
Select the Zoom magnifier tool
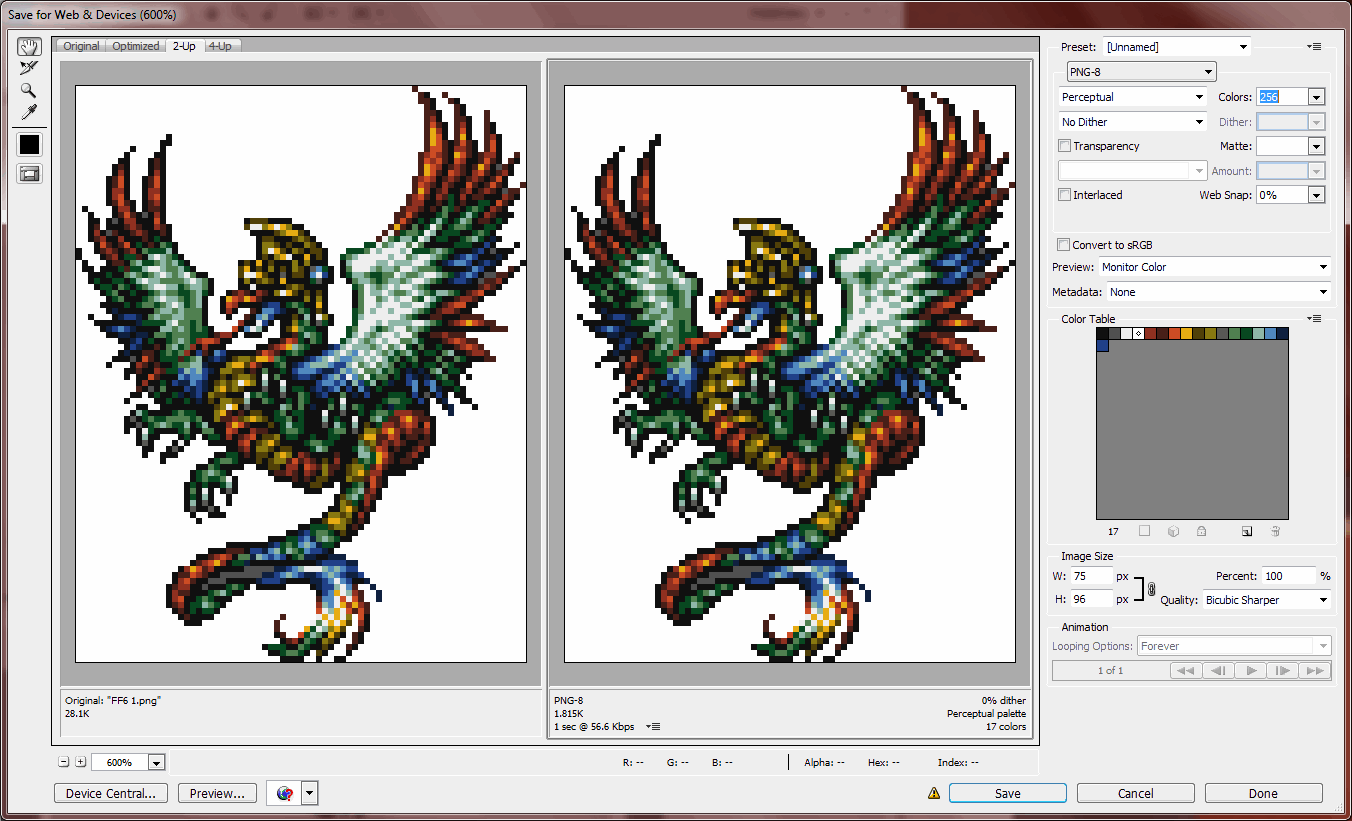pos(29,90)
